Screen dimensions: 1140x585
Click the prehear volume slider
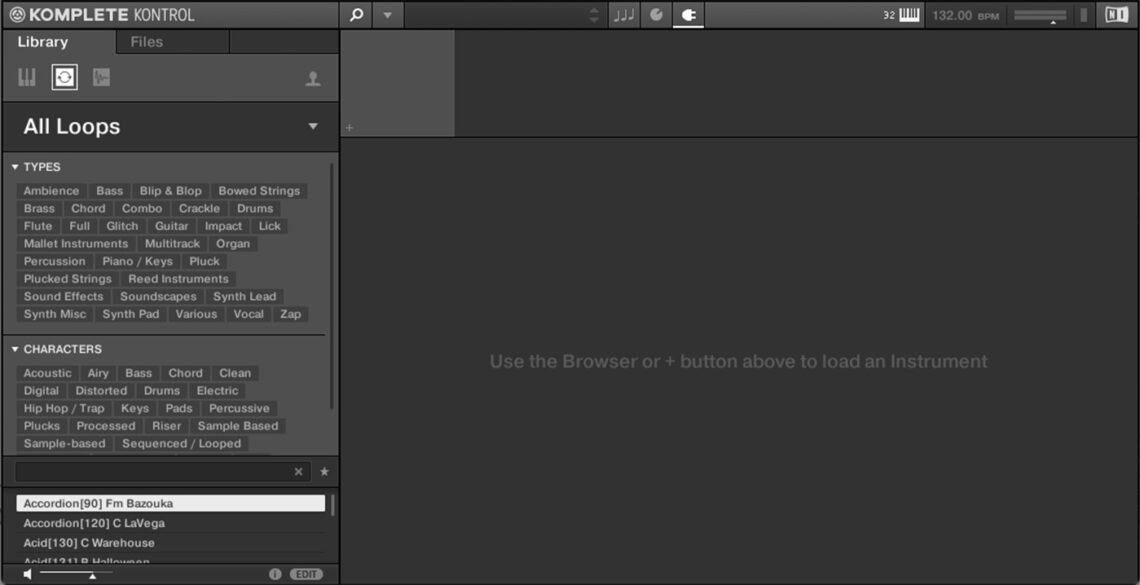[x=76, y=574]
